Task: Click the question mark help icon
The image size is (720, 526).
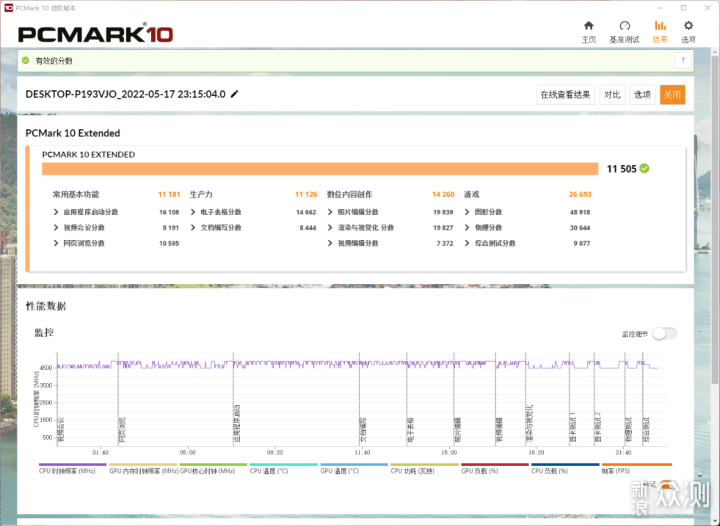Action: tap(683, 60)
